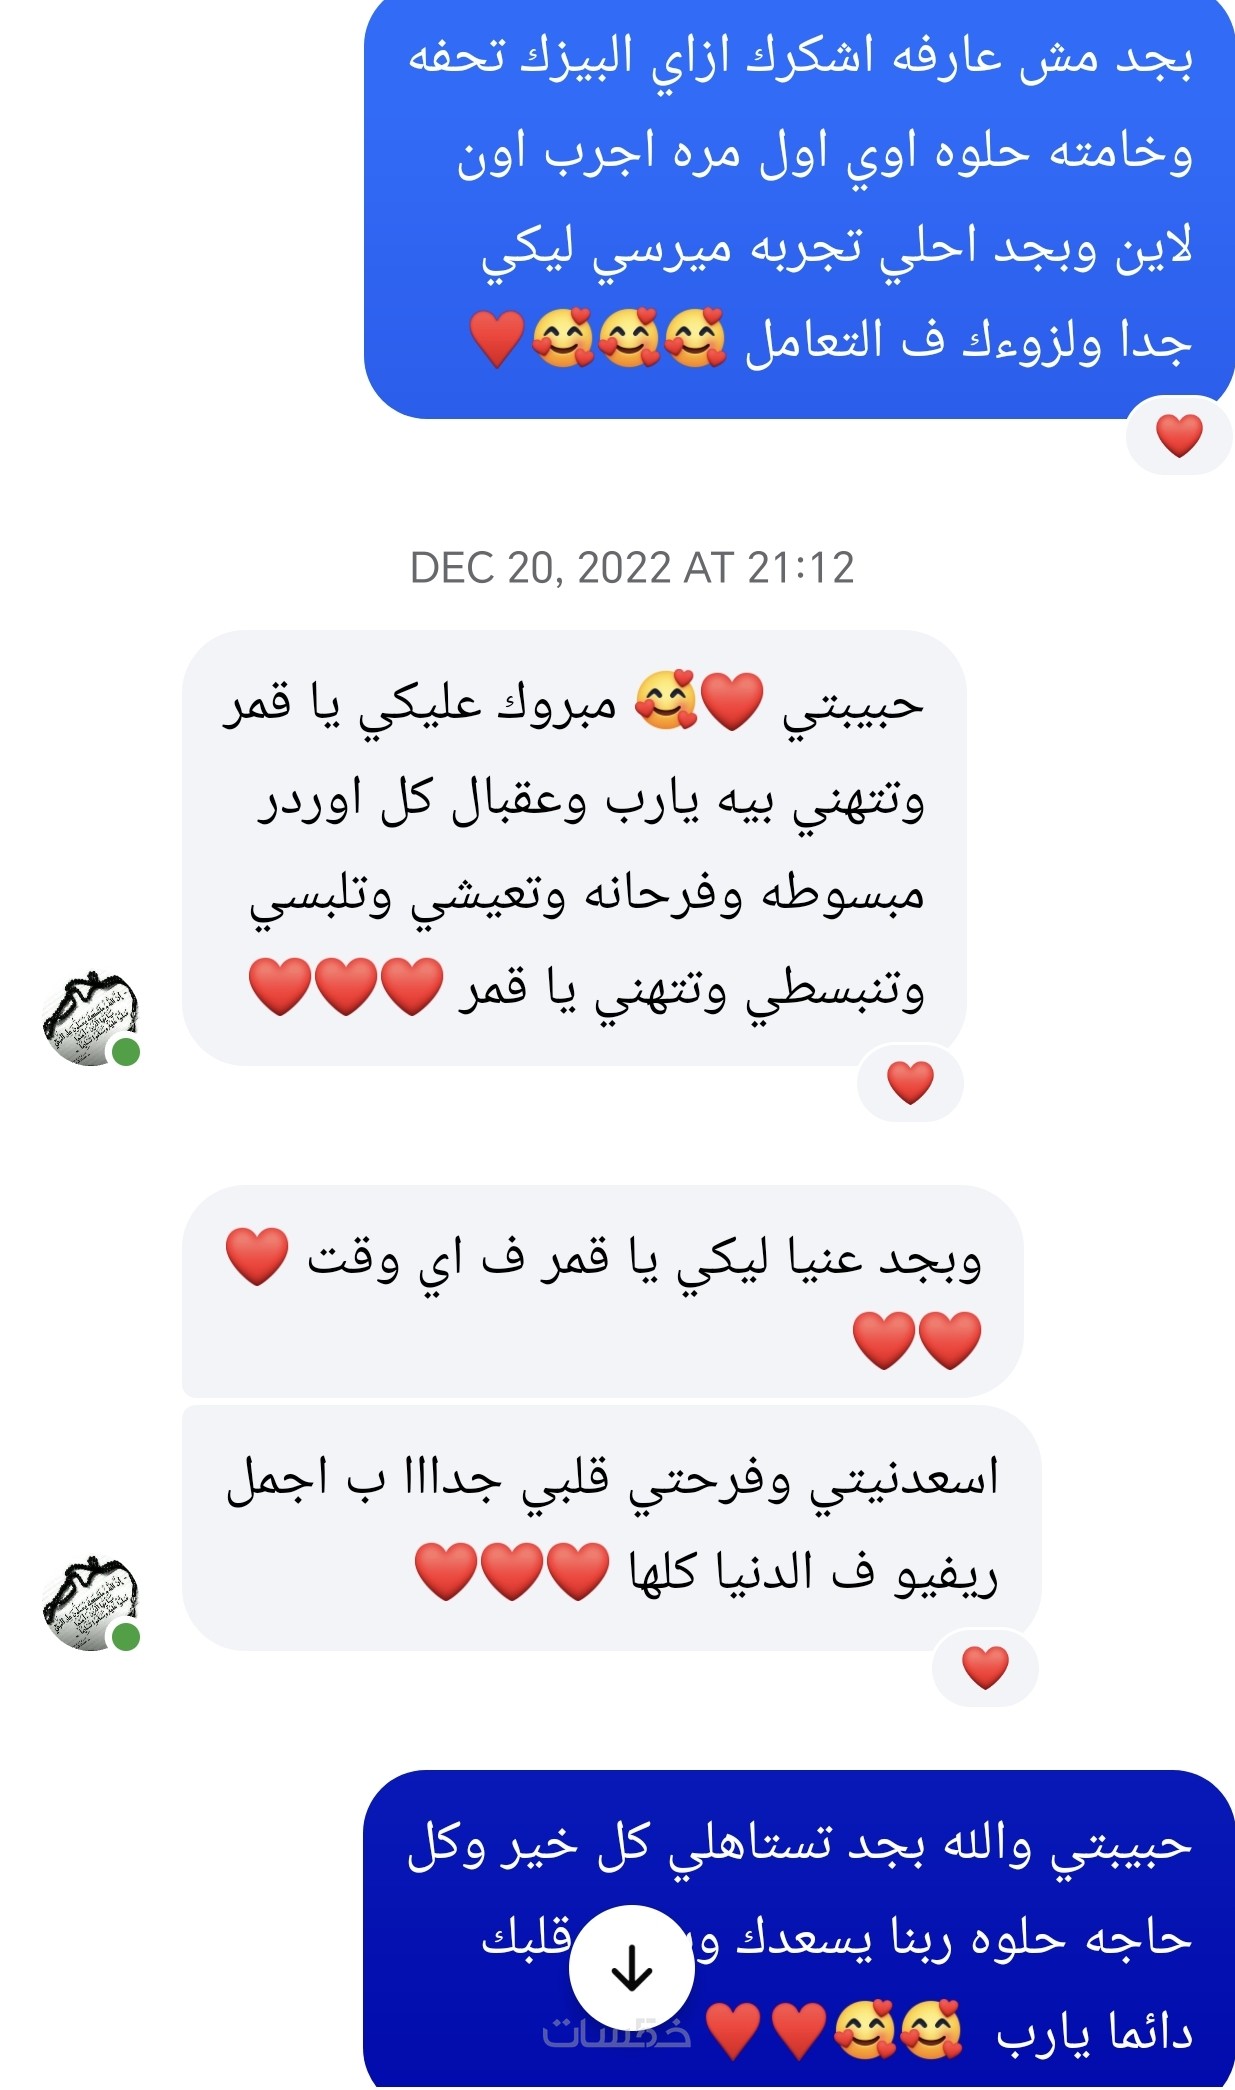Select gray message وبجد عنيا ليكي يا قمر
1235x2090 pixels.
tap(602, 1291)
